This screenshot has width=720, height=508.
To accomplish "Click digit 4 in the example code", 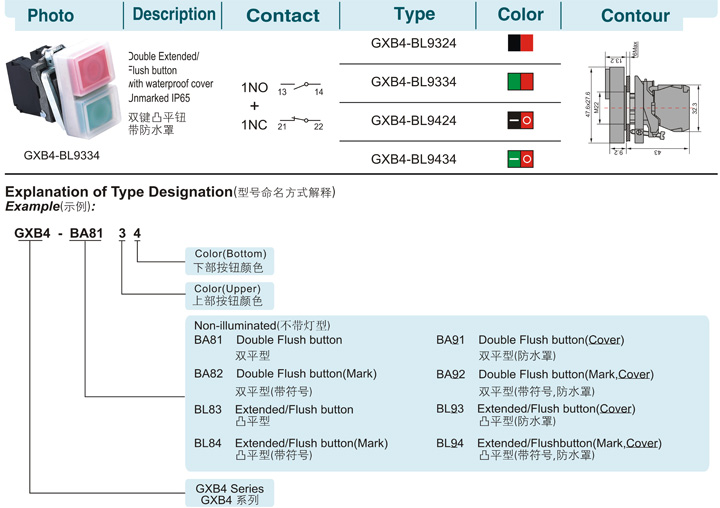I will (137, 233).
